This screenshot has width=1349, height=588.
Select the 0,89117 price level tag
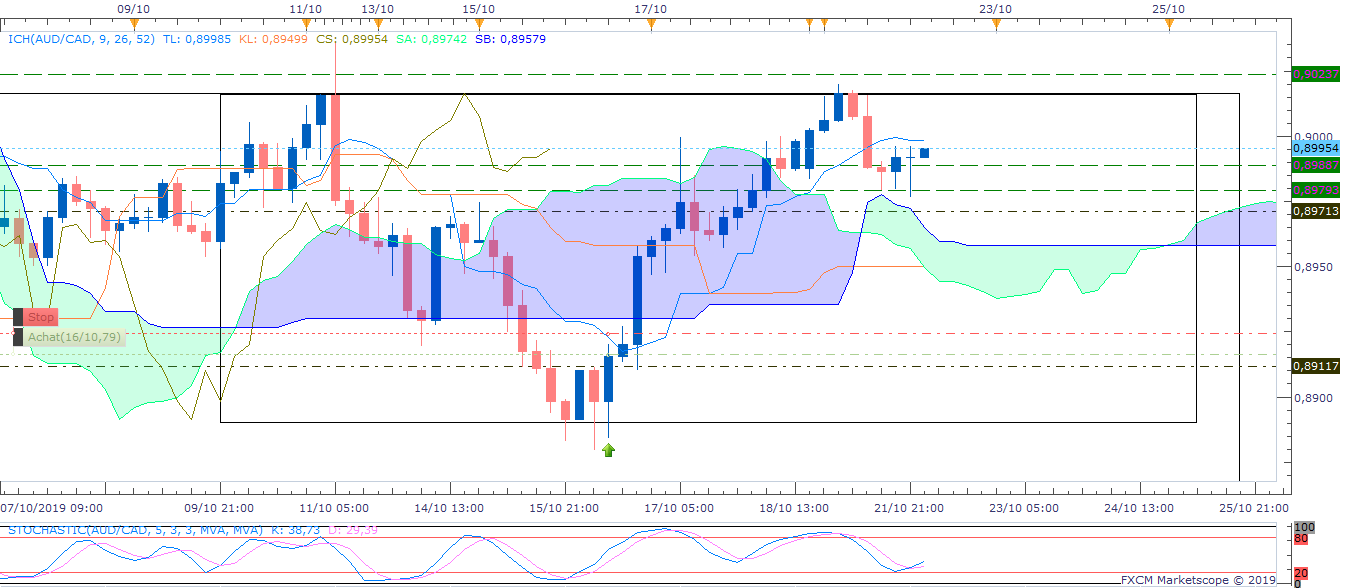pyautogui.click(x=1316, y=366)
